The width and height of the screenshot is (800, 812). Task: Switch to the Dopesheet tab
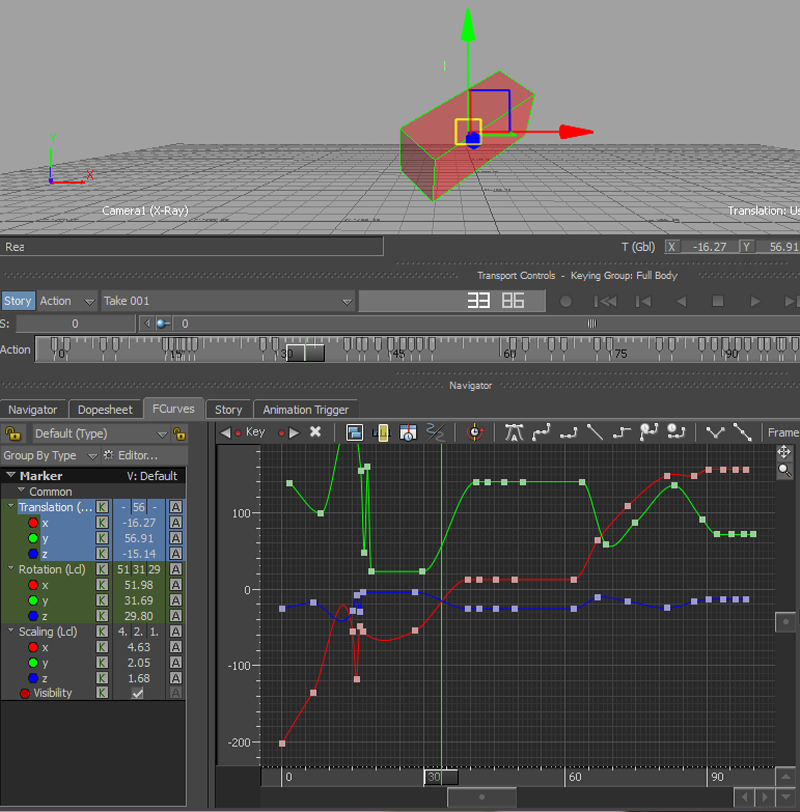[x=105, y=410]
